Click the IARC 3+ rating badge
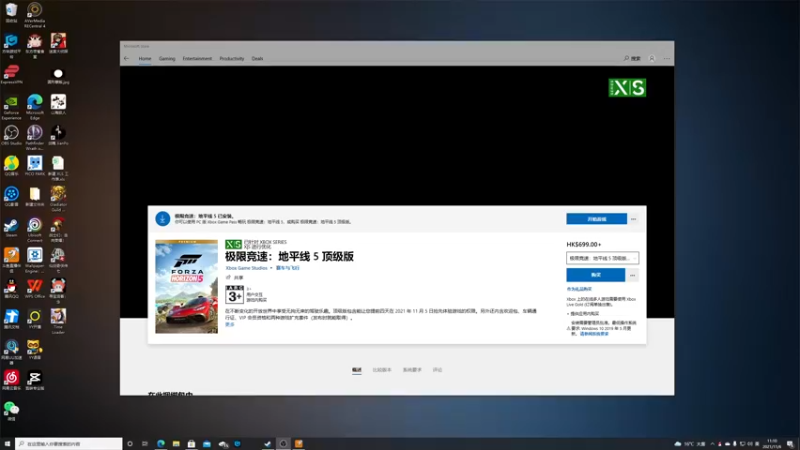This screenshot has width=800, height=450. (235, 294)
